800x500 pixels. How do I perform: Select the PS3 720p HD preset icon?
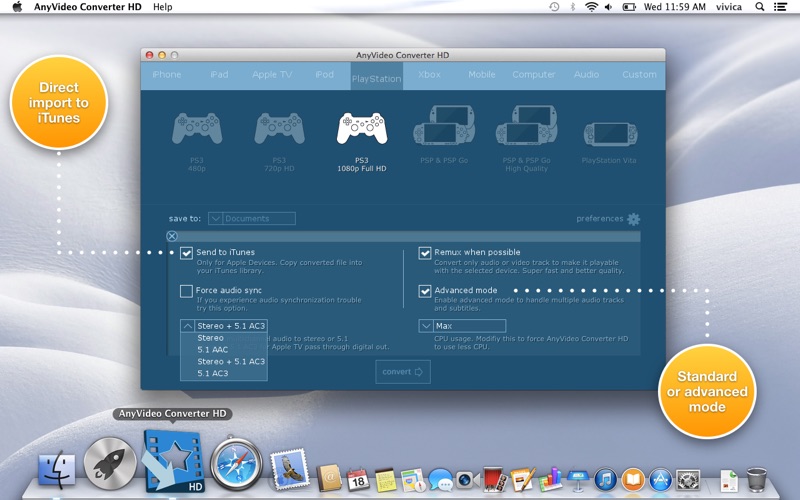[280, 129]
